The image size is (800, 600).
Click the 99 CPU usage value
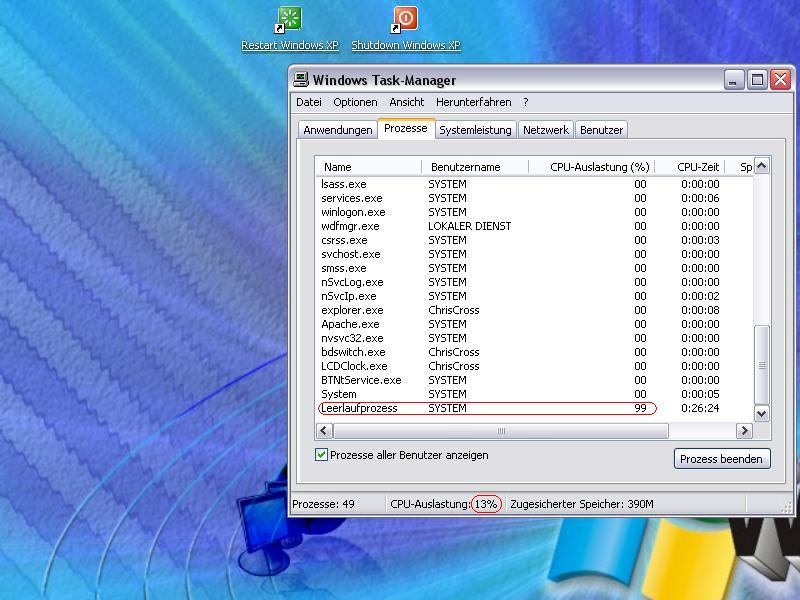tap(640, 408)
